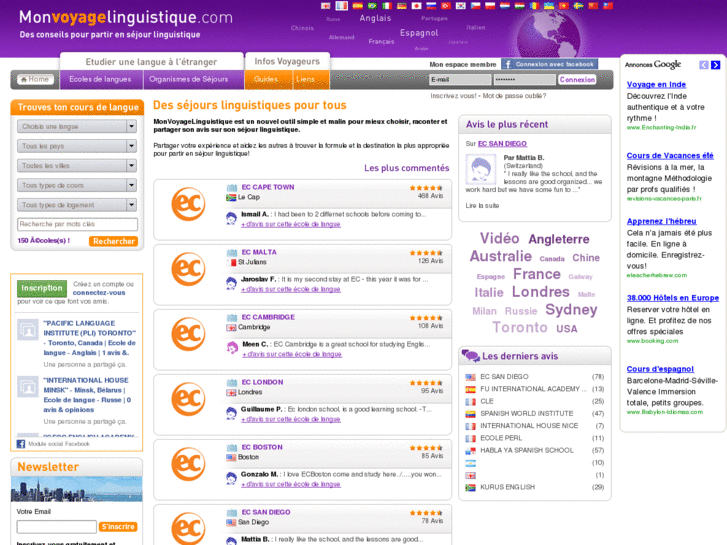Open the Home navigation button
Screen dimensions: 727x545
click(x=35, y=79)
